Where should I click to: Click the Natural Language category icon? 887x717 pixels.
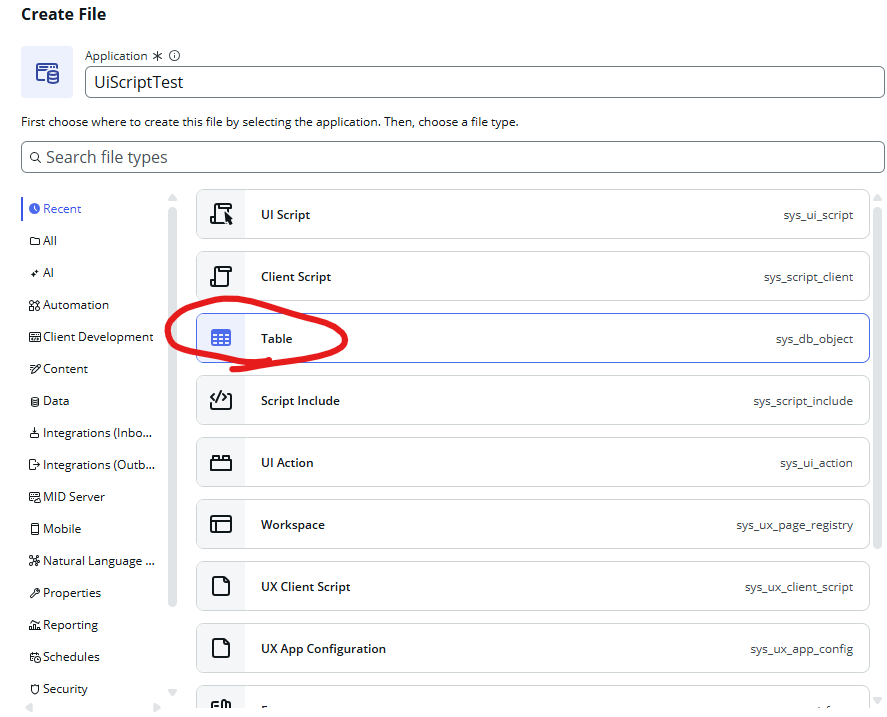pyautogui.click(x=35, y=561)
